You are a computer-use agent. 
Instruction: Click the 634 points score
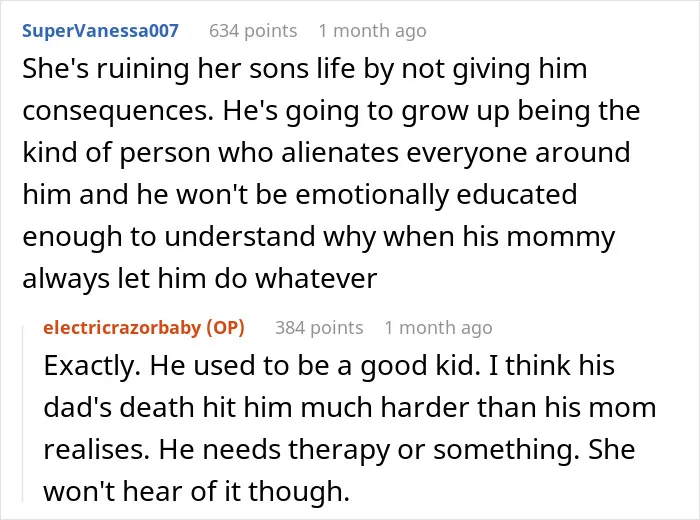pos(253,31)
